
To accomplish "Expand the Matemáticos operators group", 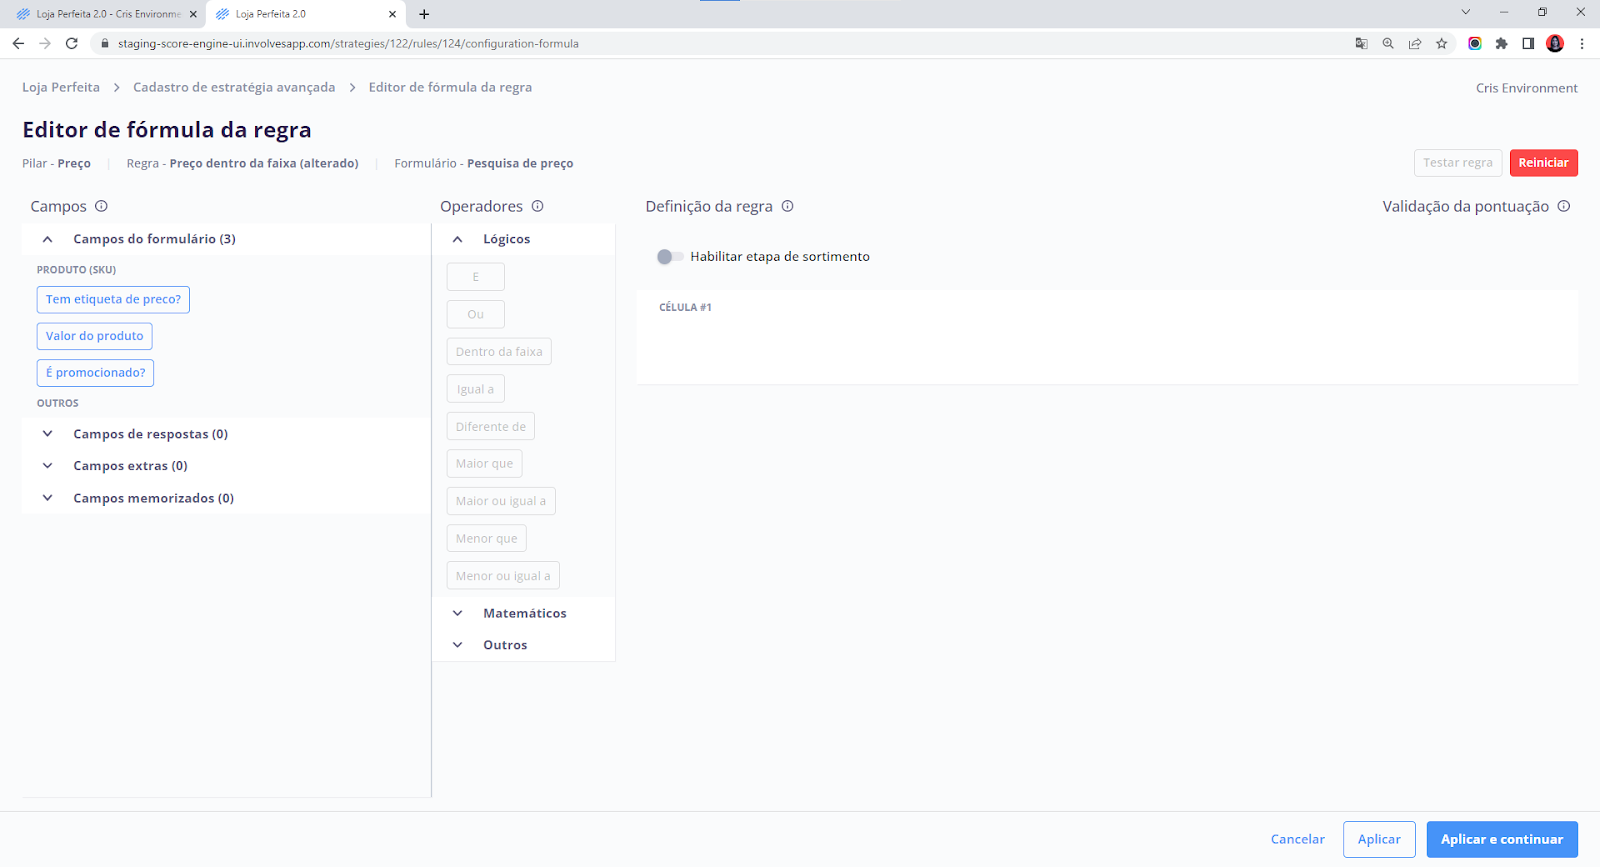I will pos(457,613).
